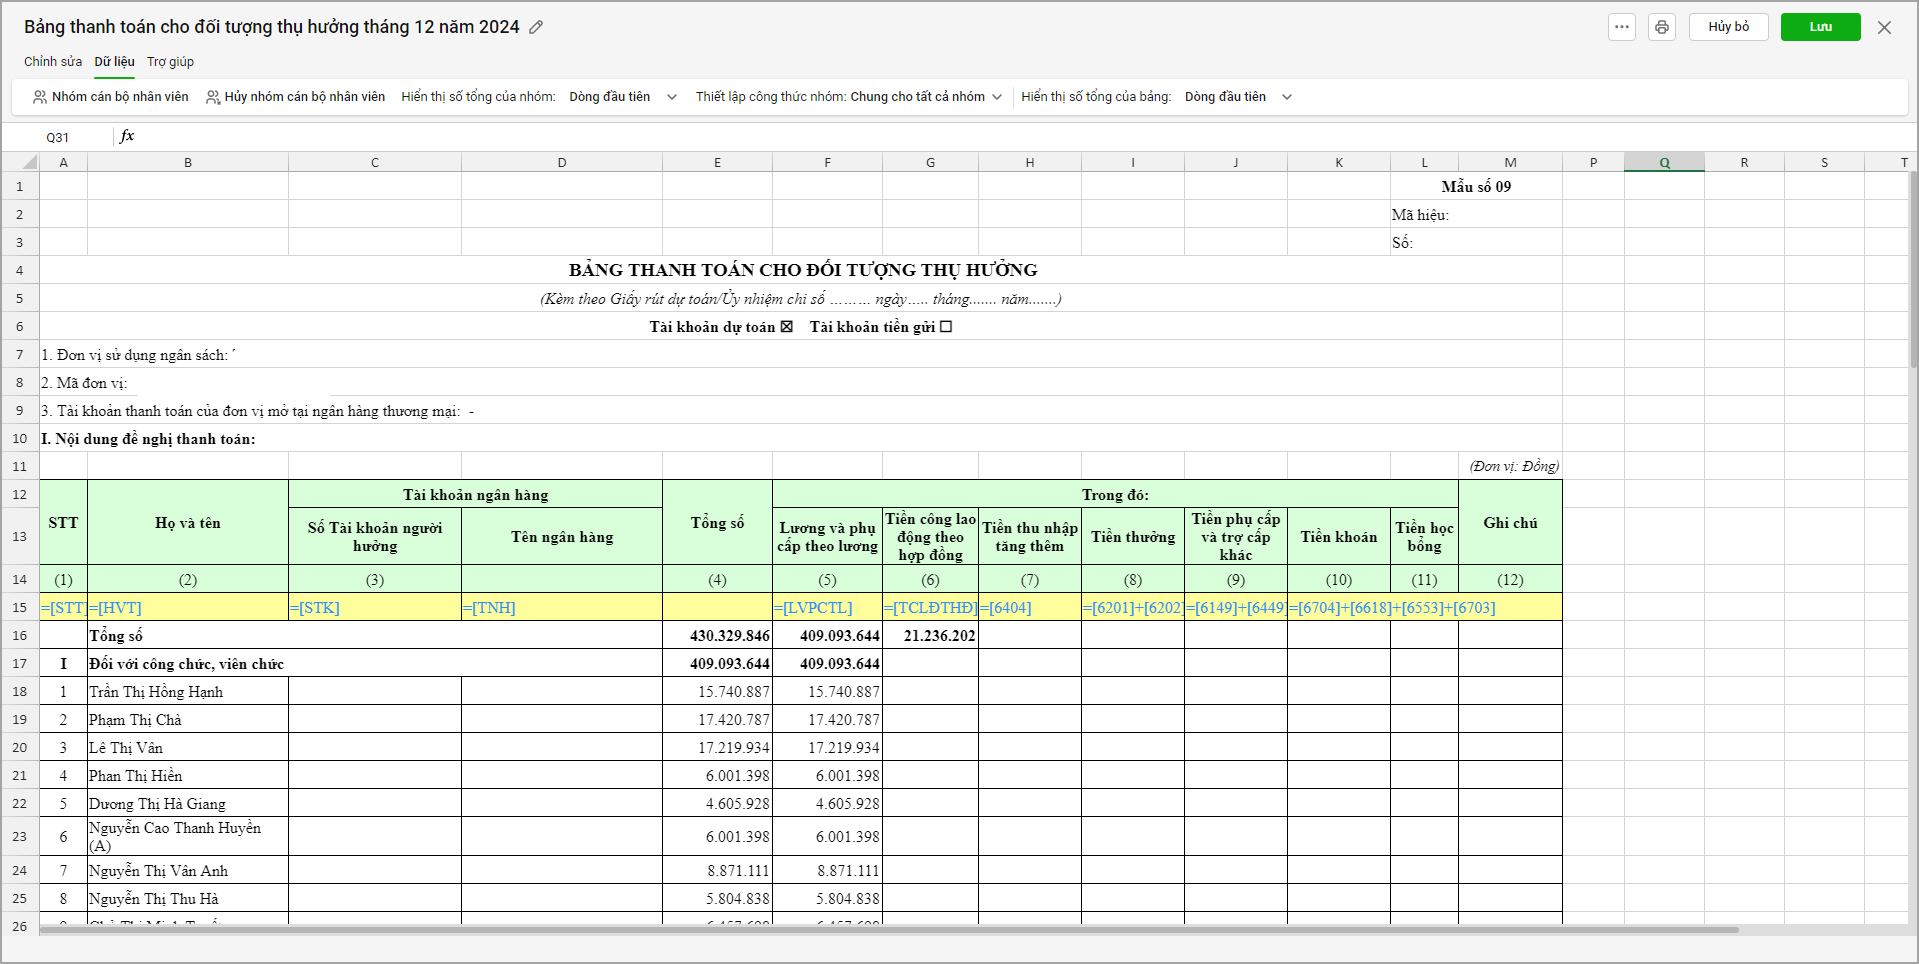
Task: Click the Tiền khoán header cell
Action: pos(1339,537)
